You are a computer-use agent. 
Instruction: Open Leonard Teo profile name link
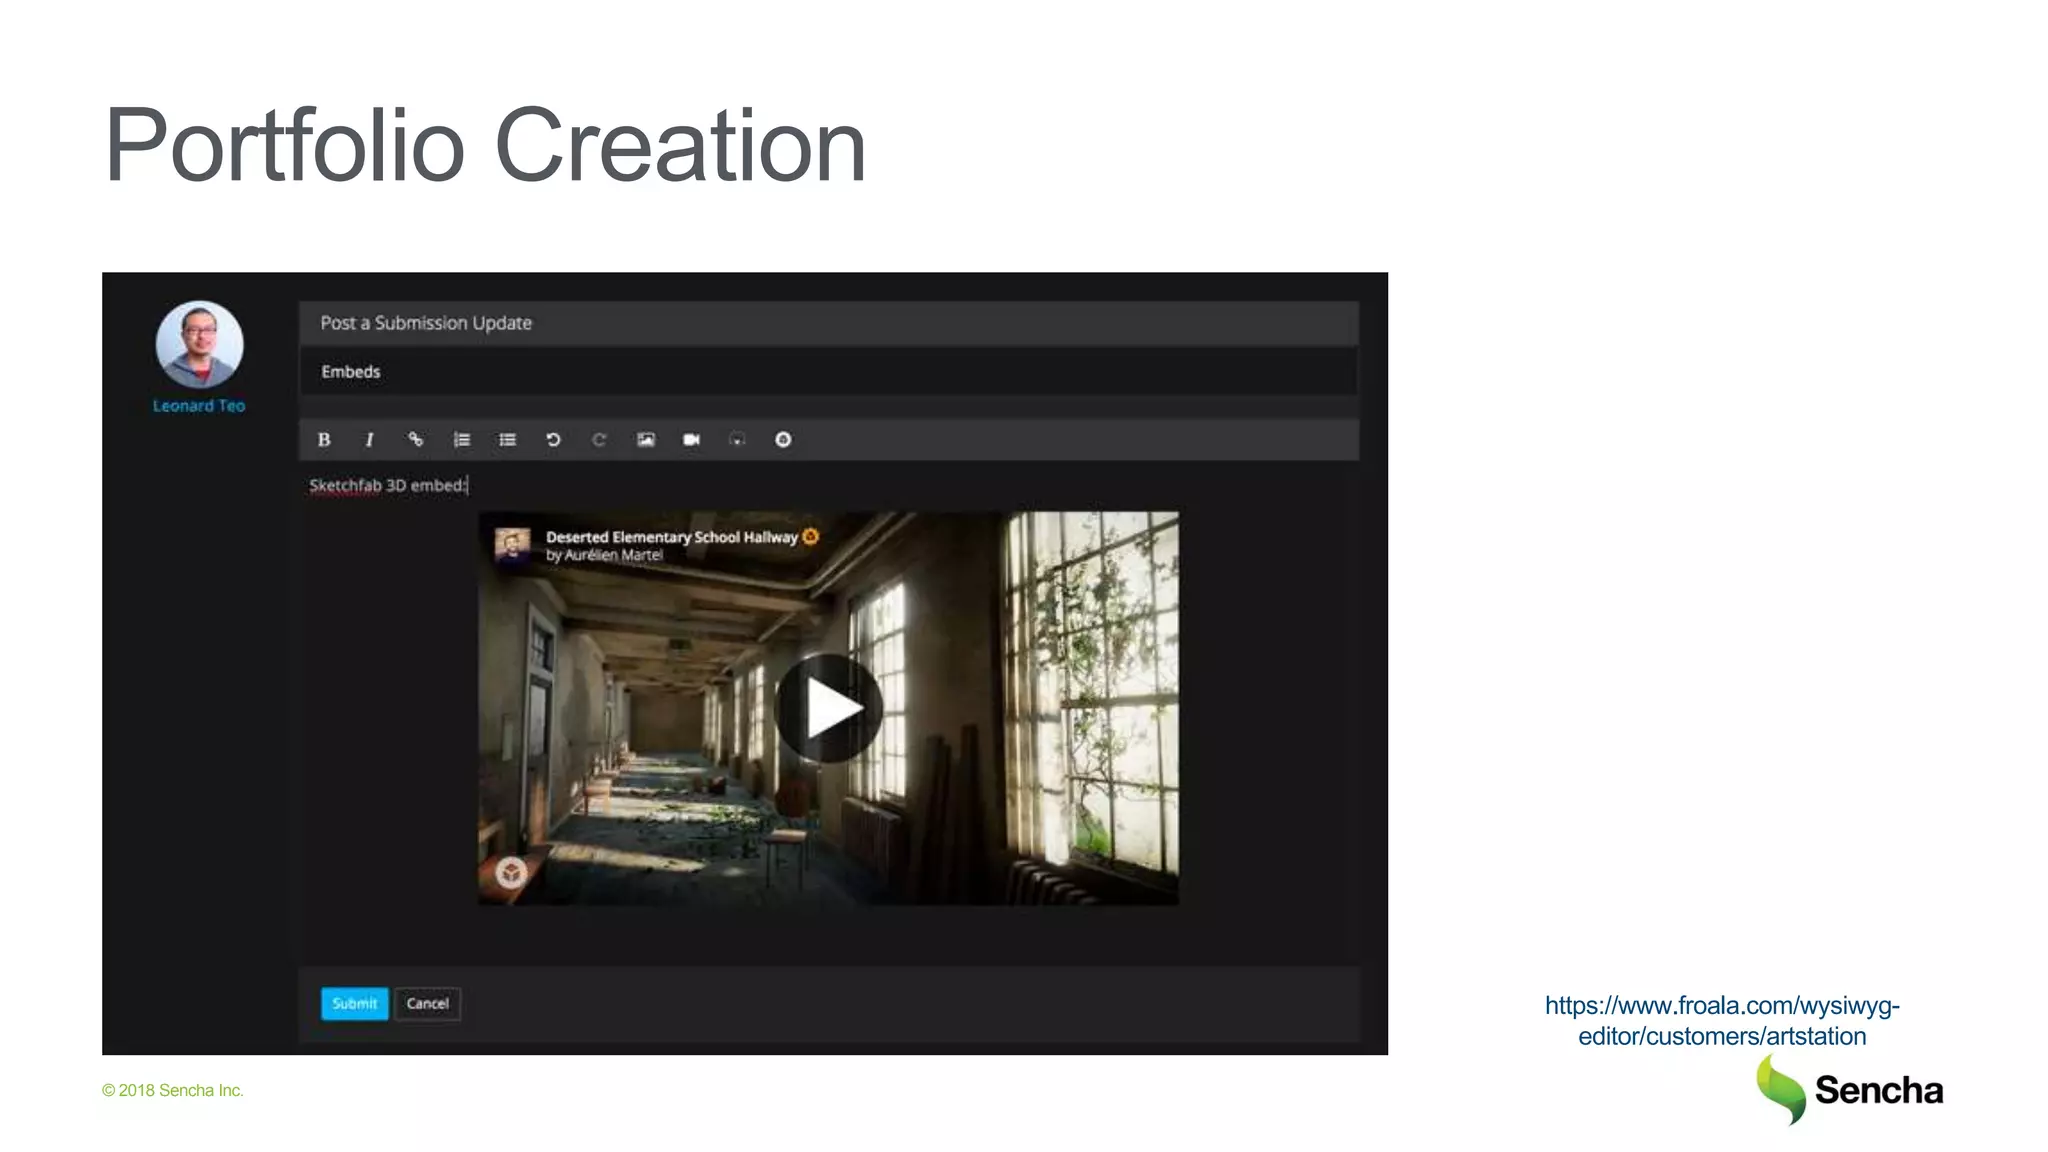(x=198, y=406)
